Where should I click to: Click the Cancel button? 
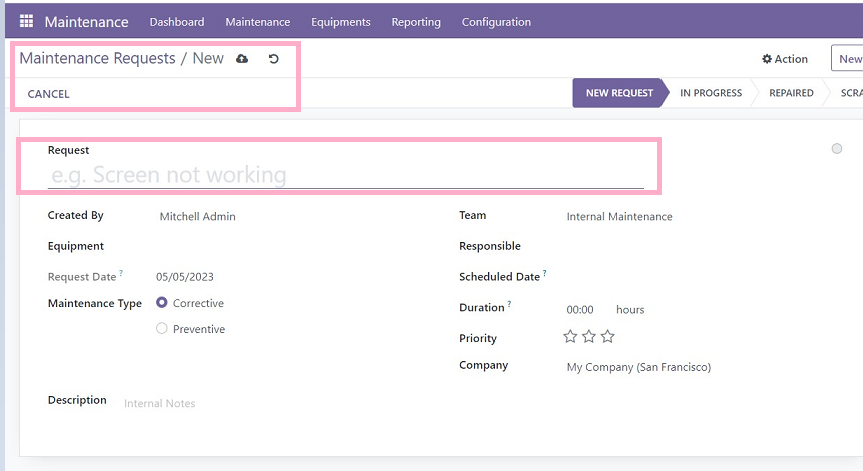tap(48, 94)
